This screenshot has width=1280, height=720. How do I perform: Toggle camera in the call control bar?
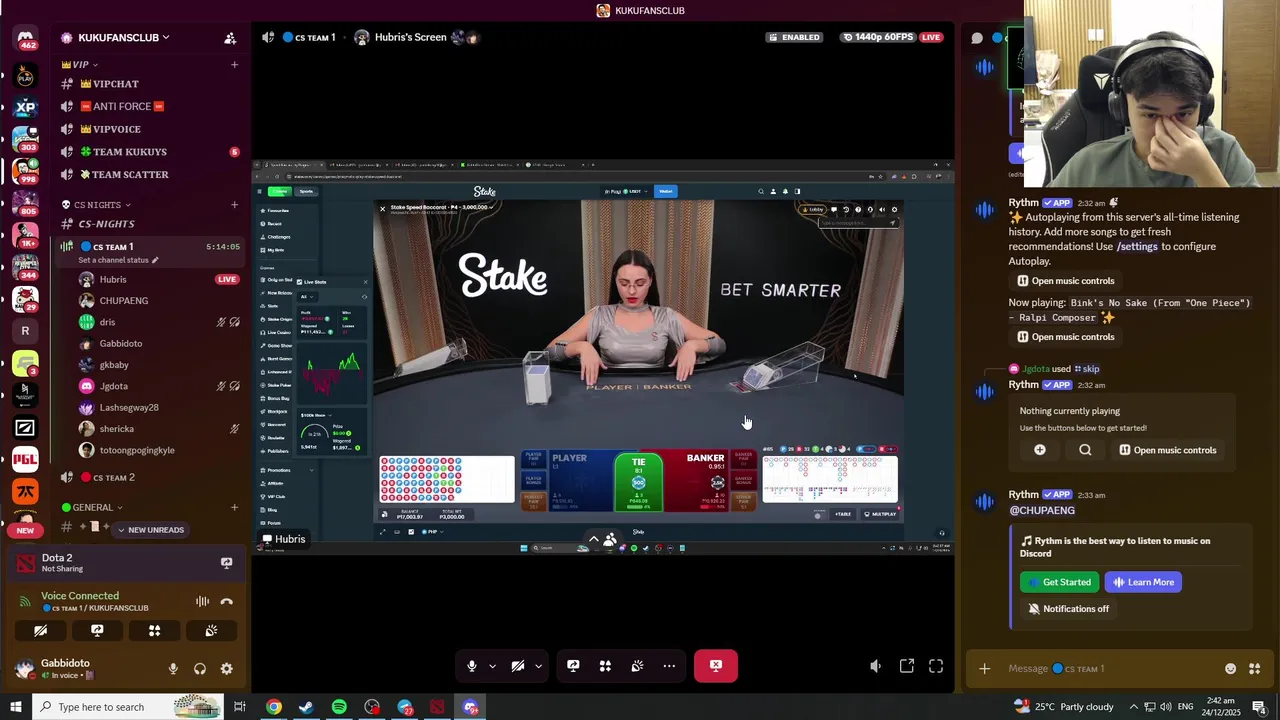(518, 666)
